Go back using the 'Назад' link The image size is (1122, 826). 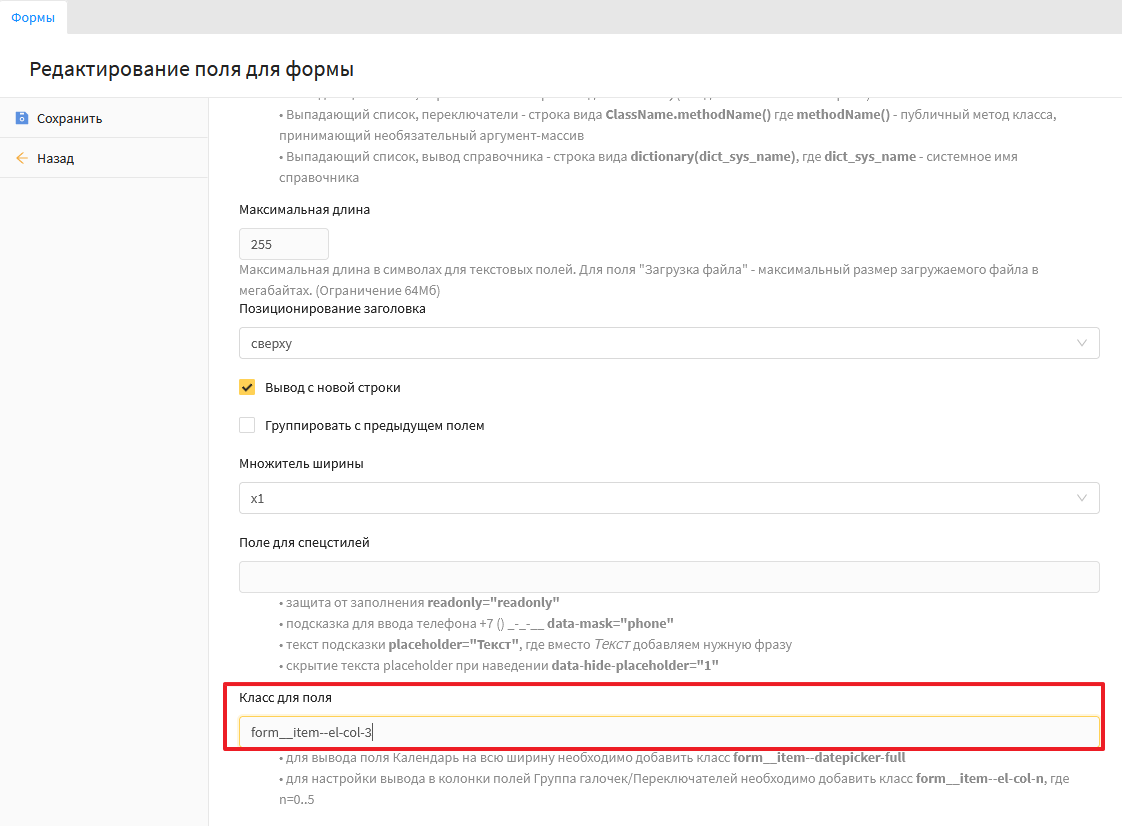point(55,158)
